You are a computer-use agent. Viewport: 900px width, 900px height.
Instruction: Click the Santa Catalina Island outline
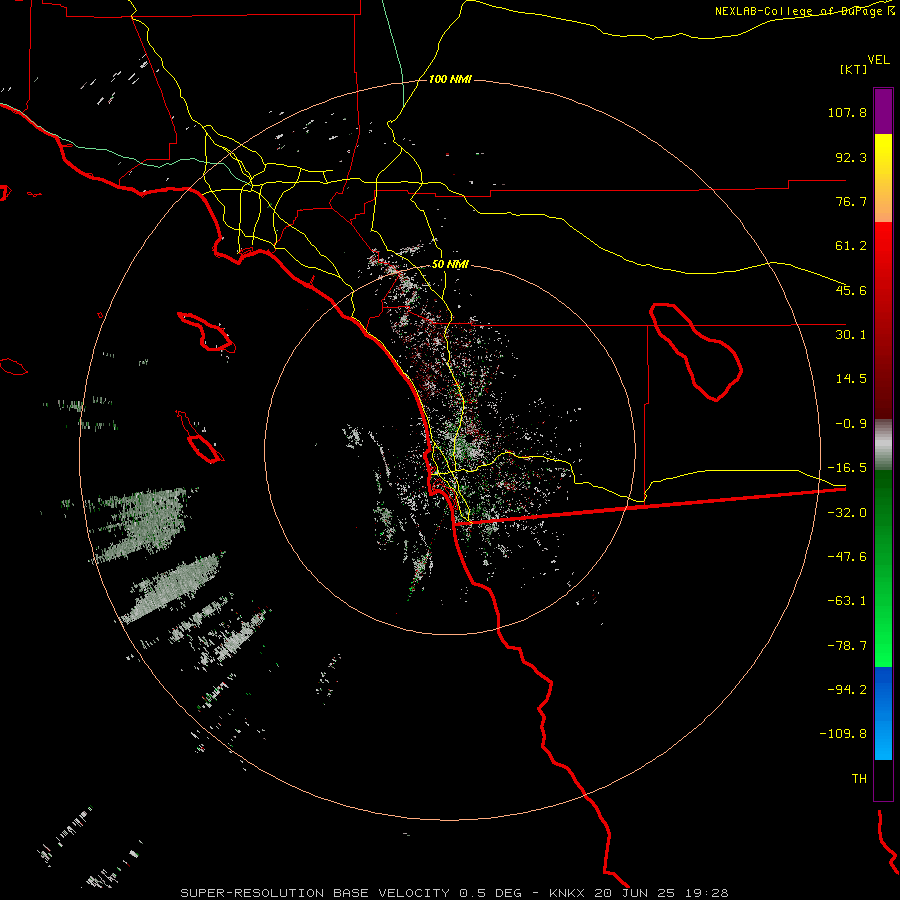tap(207, 332)
